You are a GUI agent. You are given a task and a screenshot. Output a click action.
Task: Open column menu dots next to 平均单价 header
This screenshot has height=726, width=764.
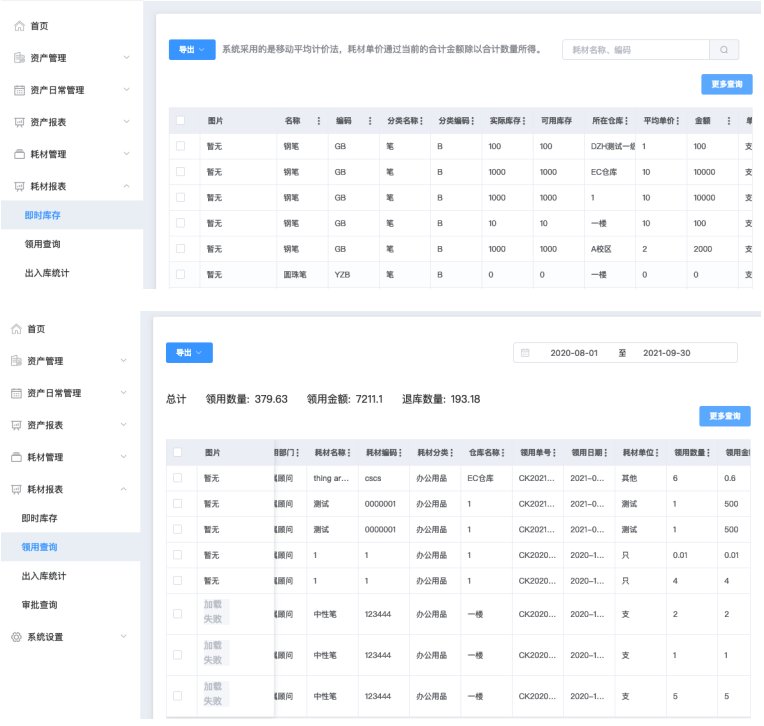677,121
